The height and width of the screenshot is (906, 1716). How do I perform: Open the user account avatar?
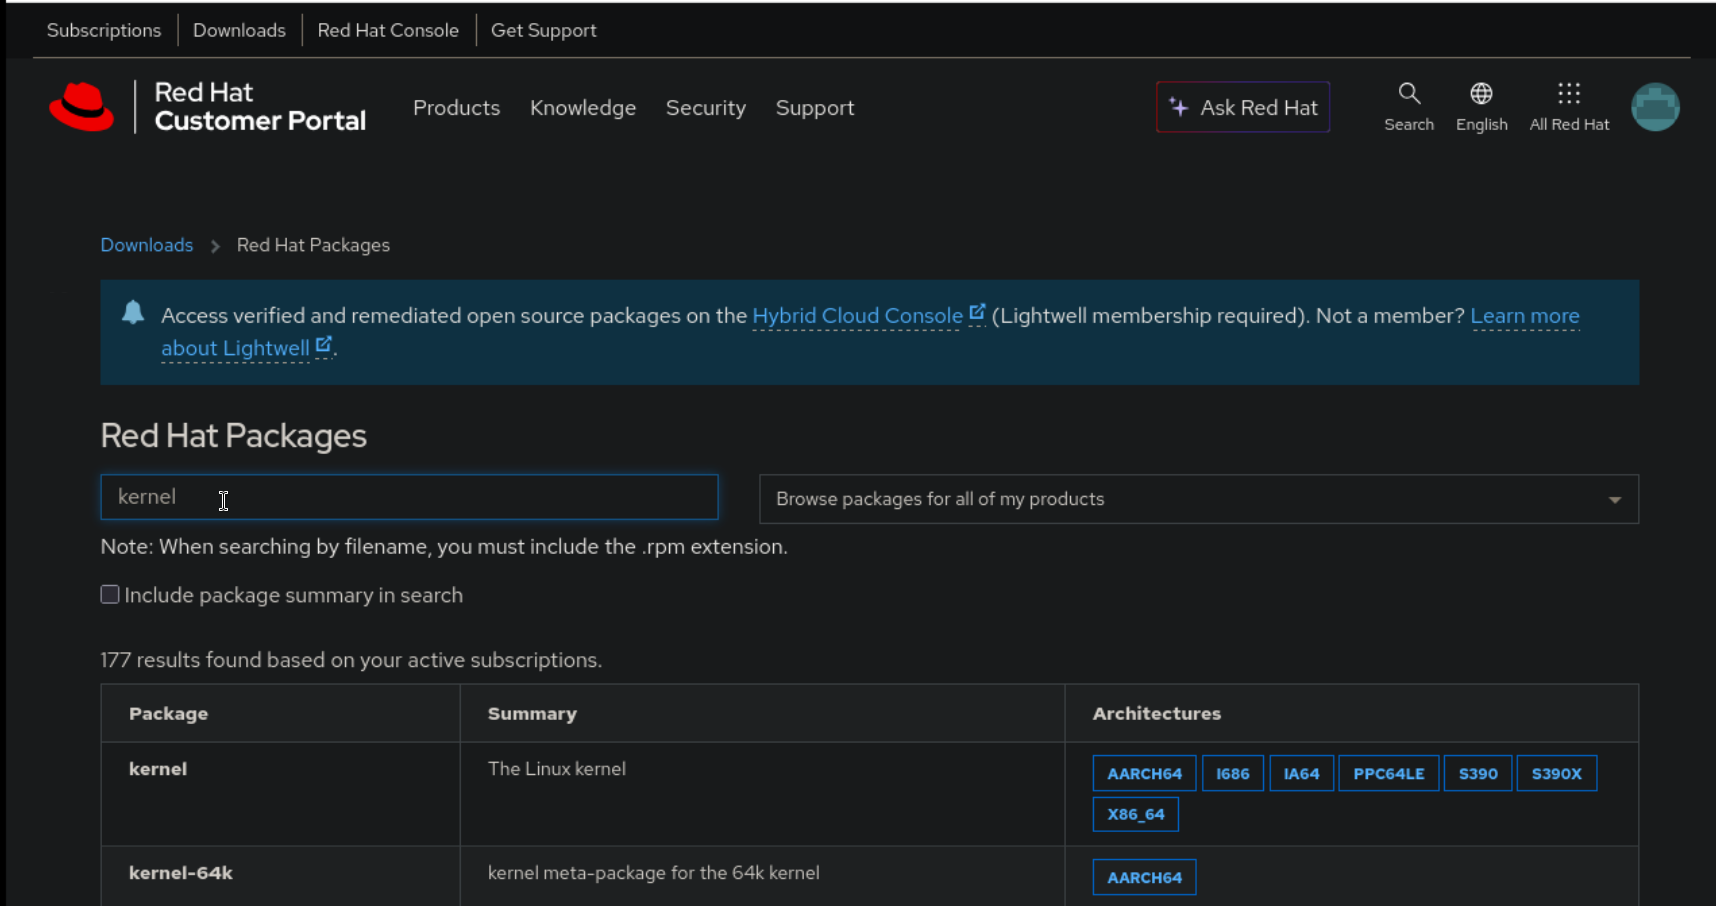1655,107
